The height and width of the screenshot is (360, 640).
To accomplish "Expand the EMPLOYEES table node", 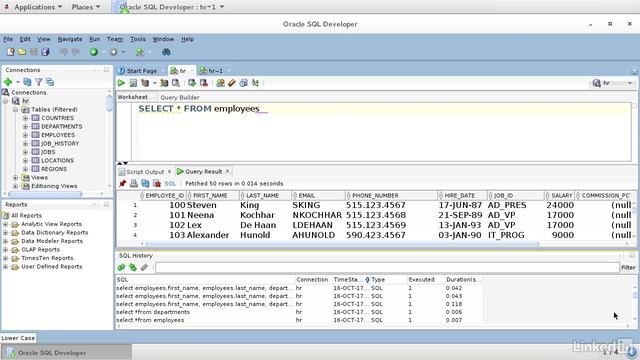I will tap(25, 135).
